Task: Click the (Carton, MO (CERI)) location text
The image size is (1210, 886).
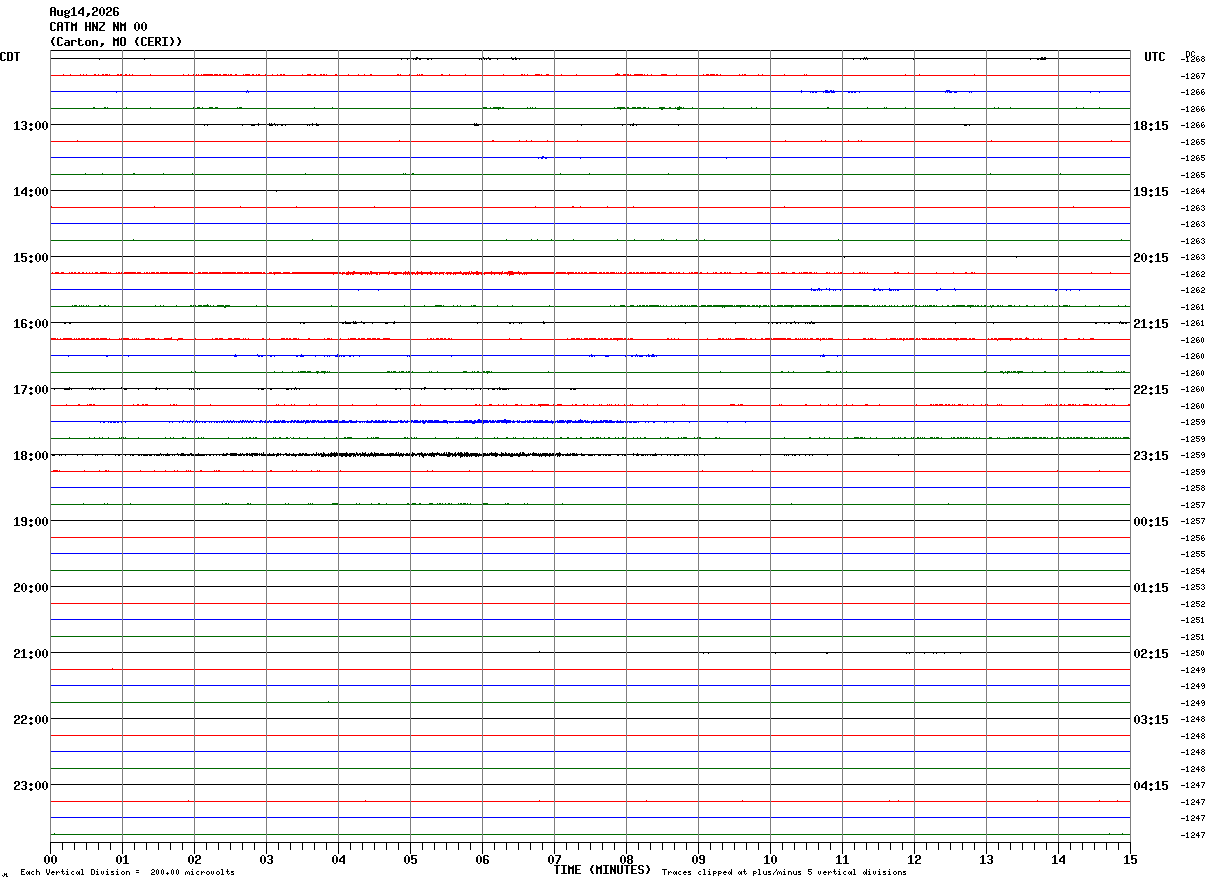Action: pyautogui.click(x=116, y=42)
